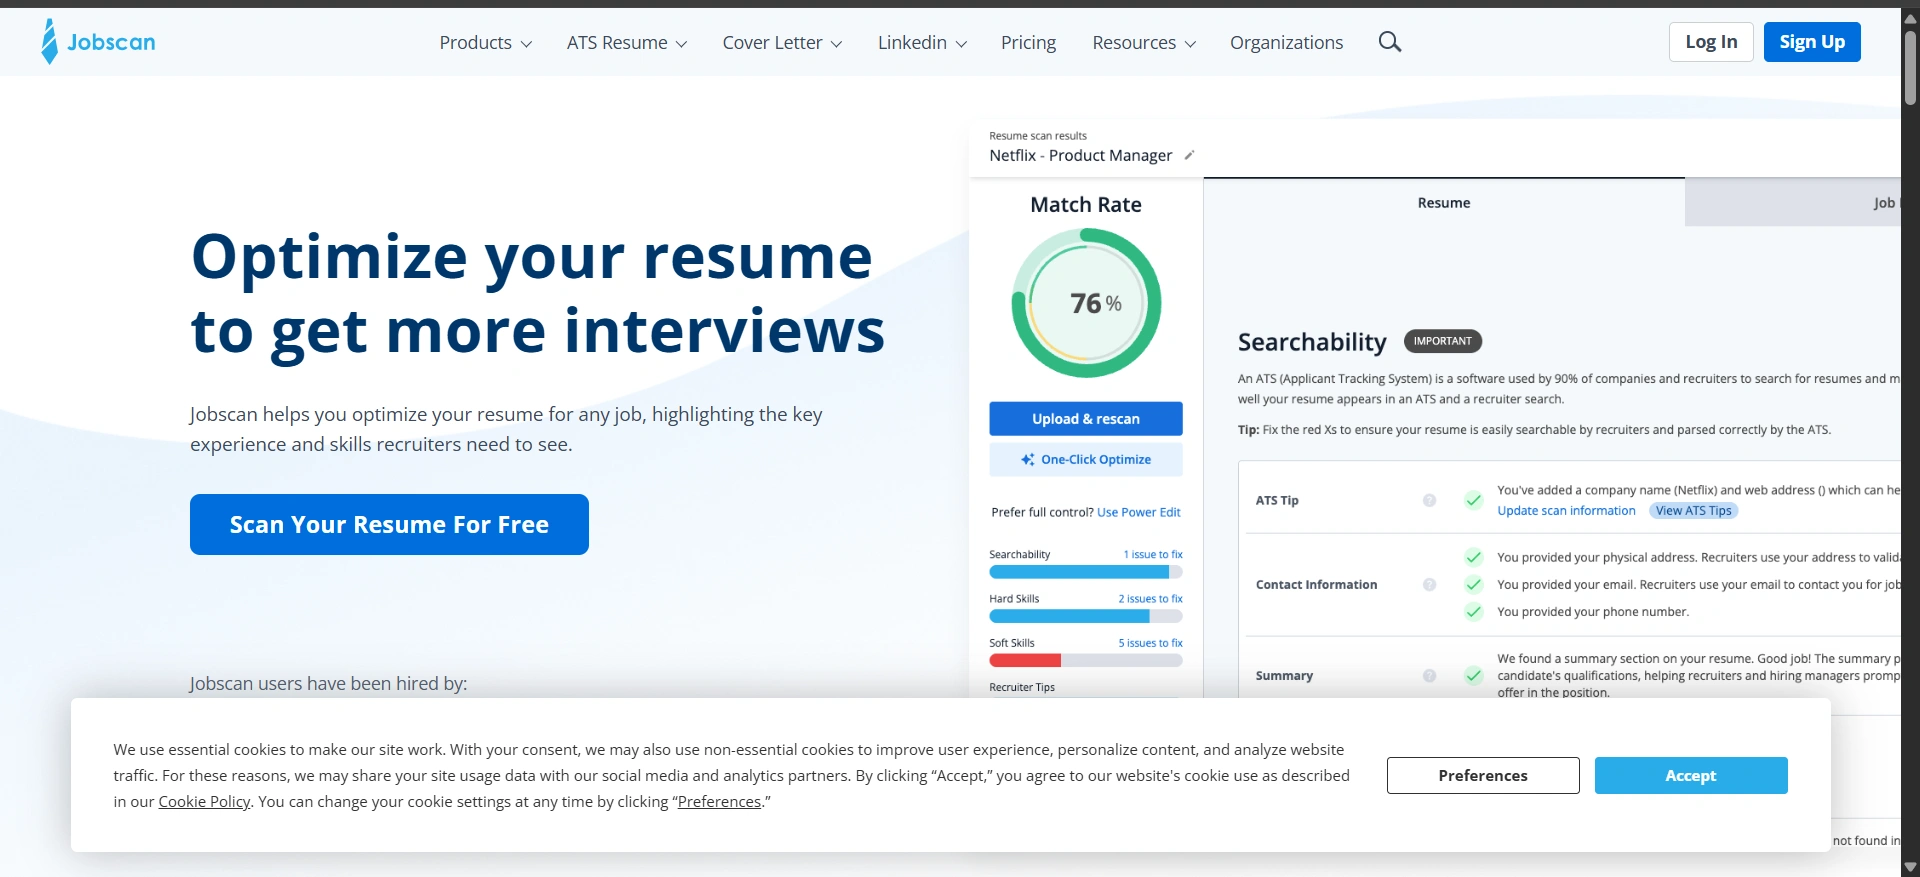Click the View ATS Tips badge
1920x877 pixels.
pos(1693,510)
